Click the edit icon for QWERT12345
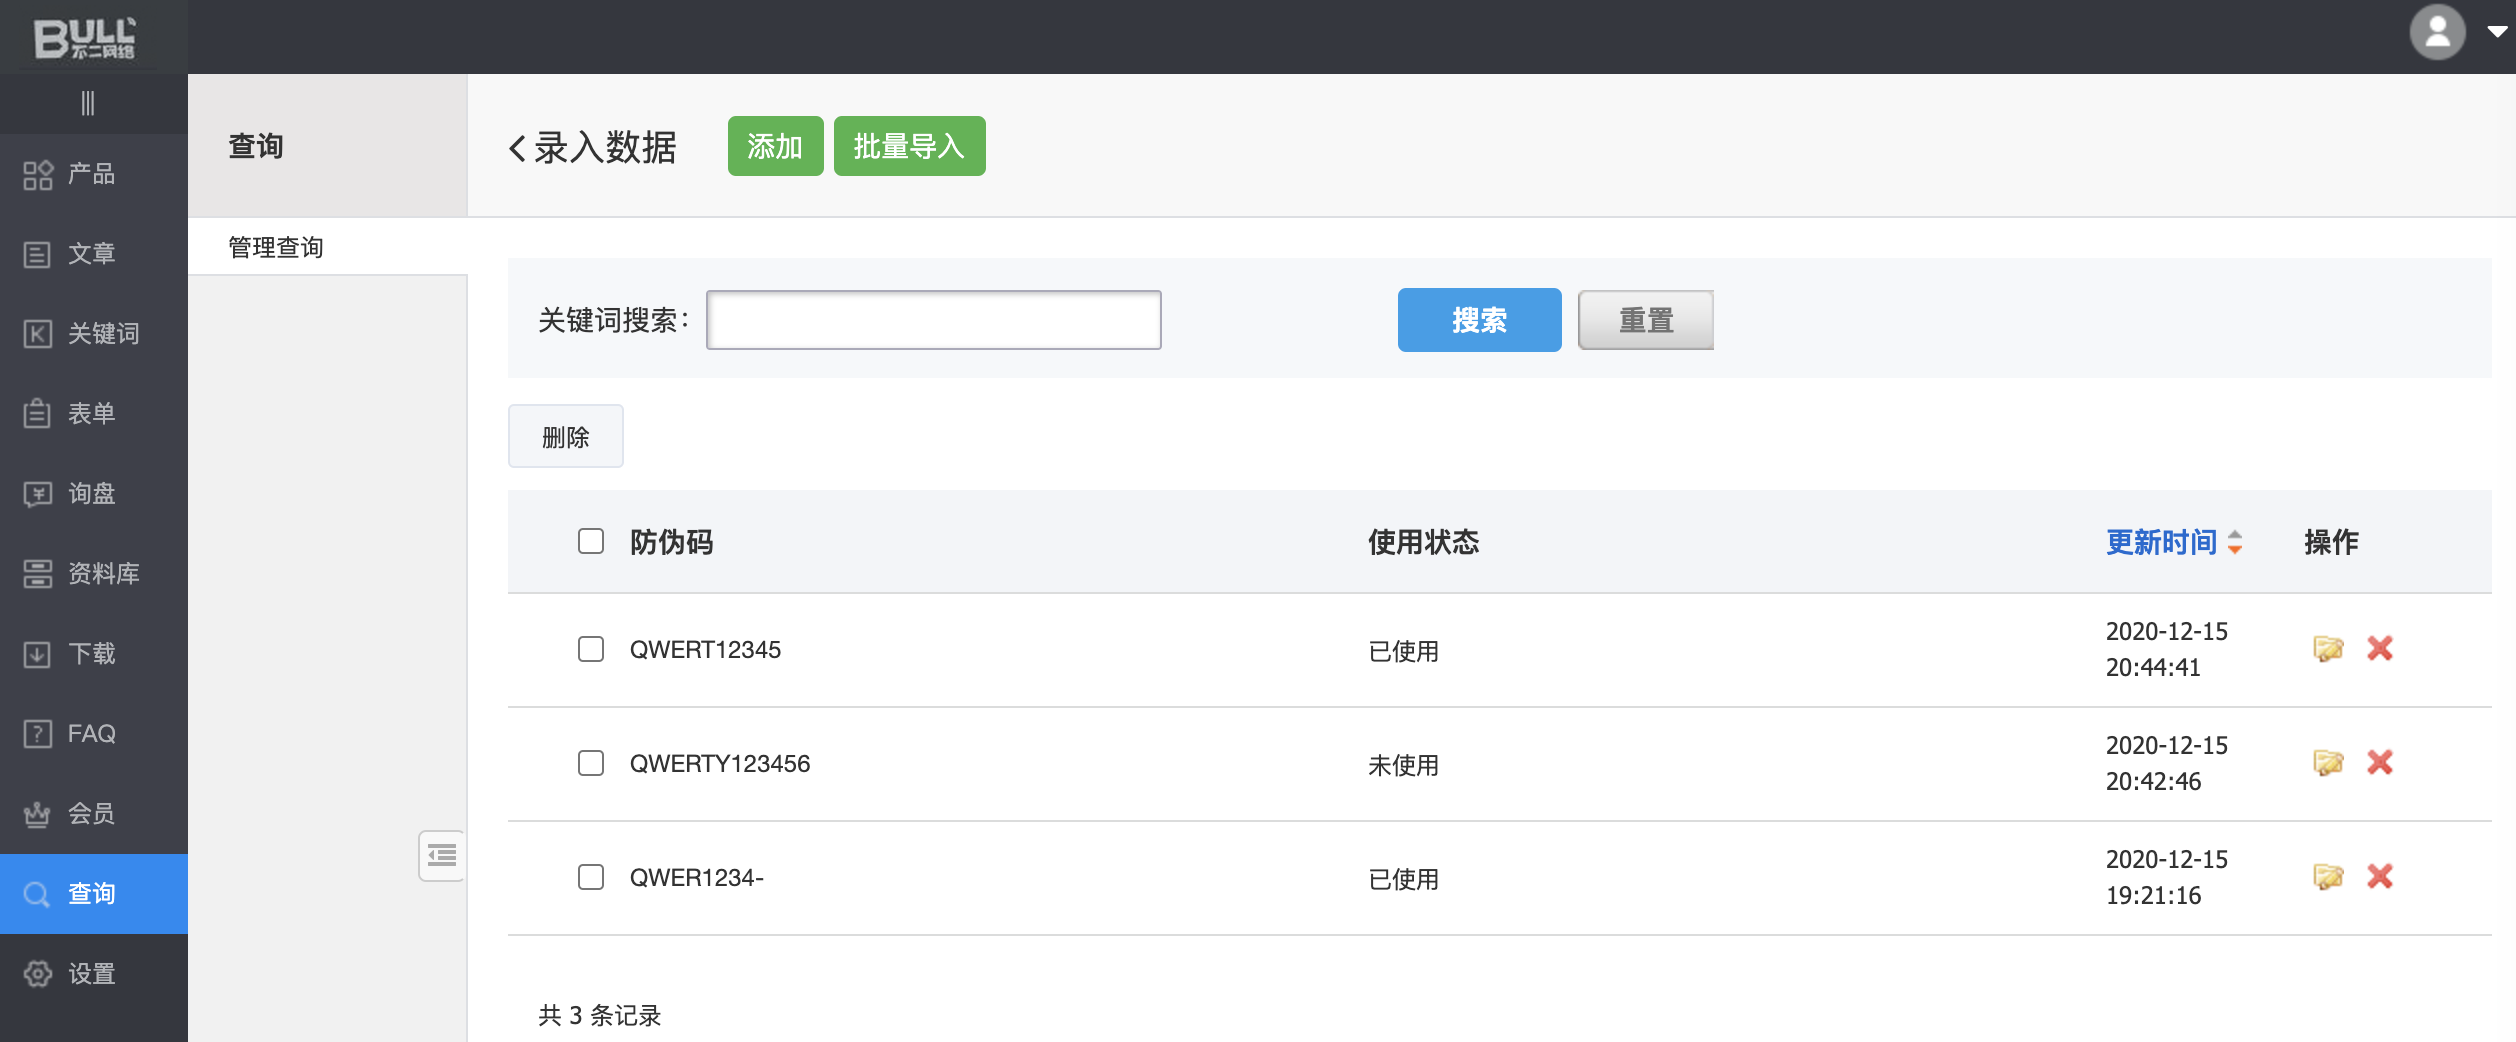 2328,649
